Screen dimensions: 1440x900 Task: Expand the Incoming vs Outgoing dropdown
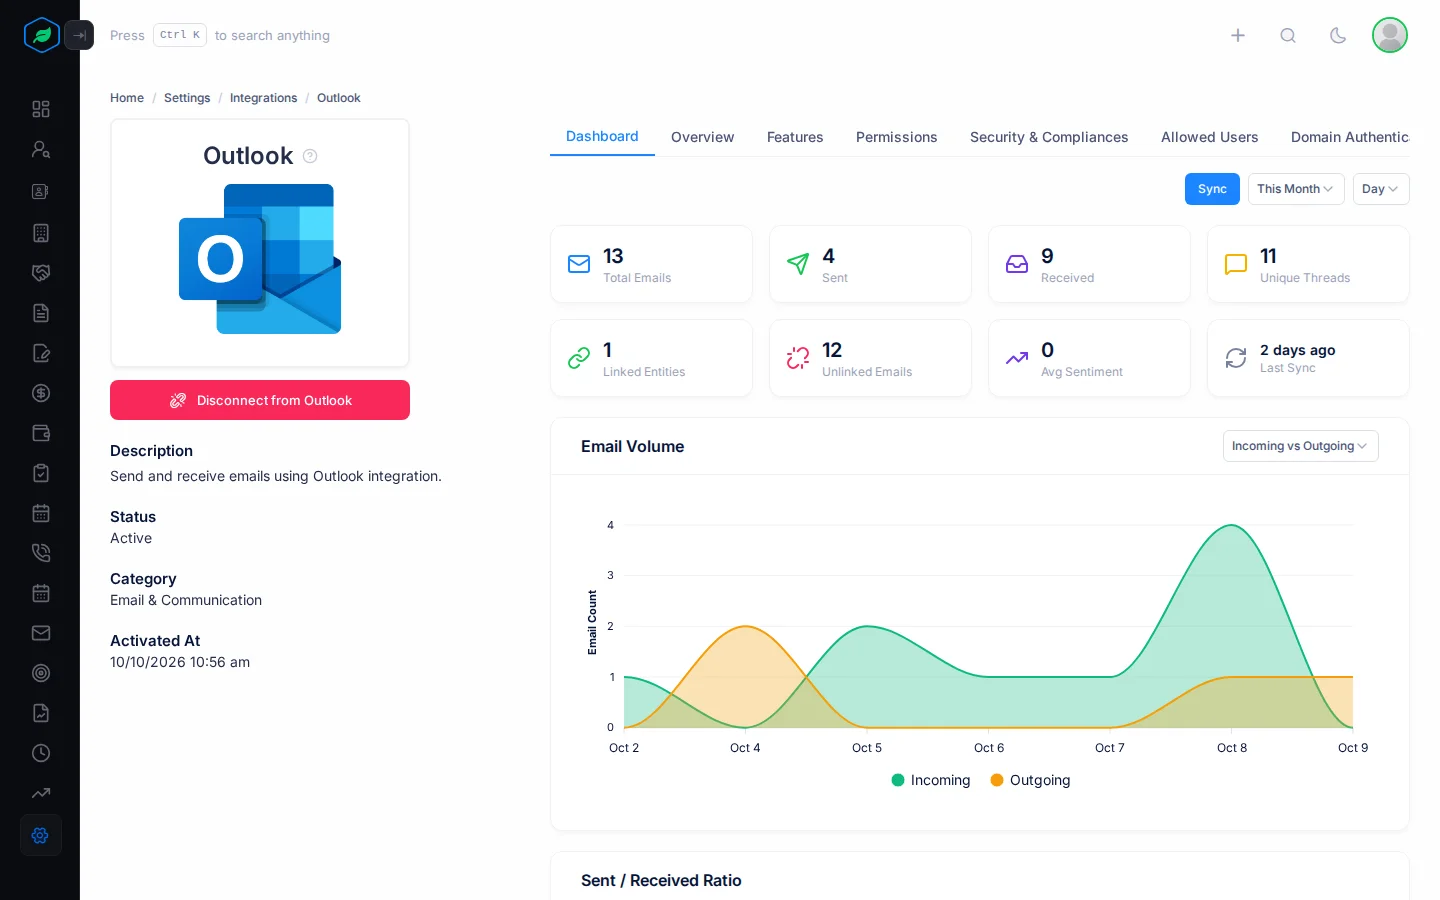(x=1300, y=446)
